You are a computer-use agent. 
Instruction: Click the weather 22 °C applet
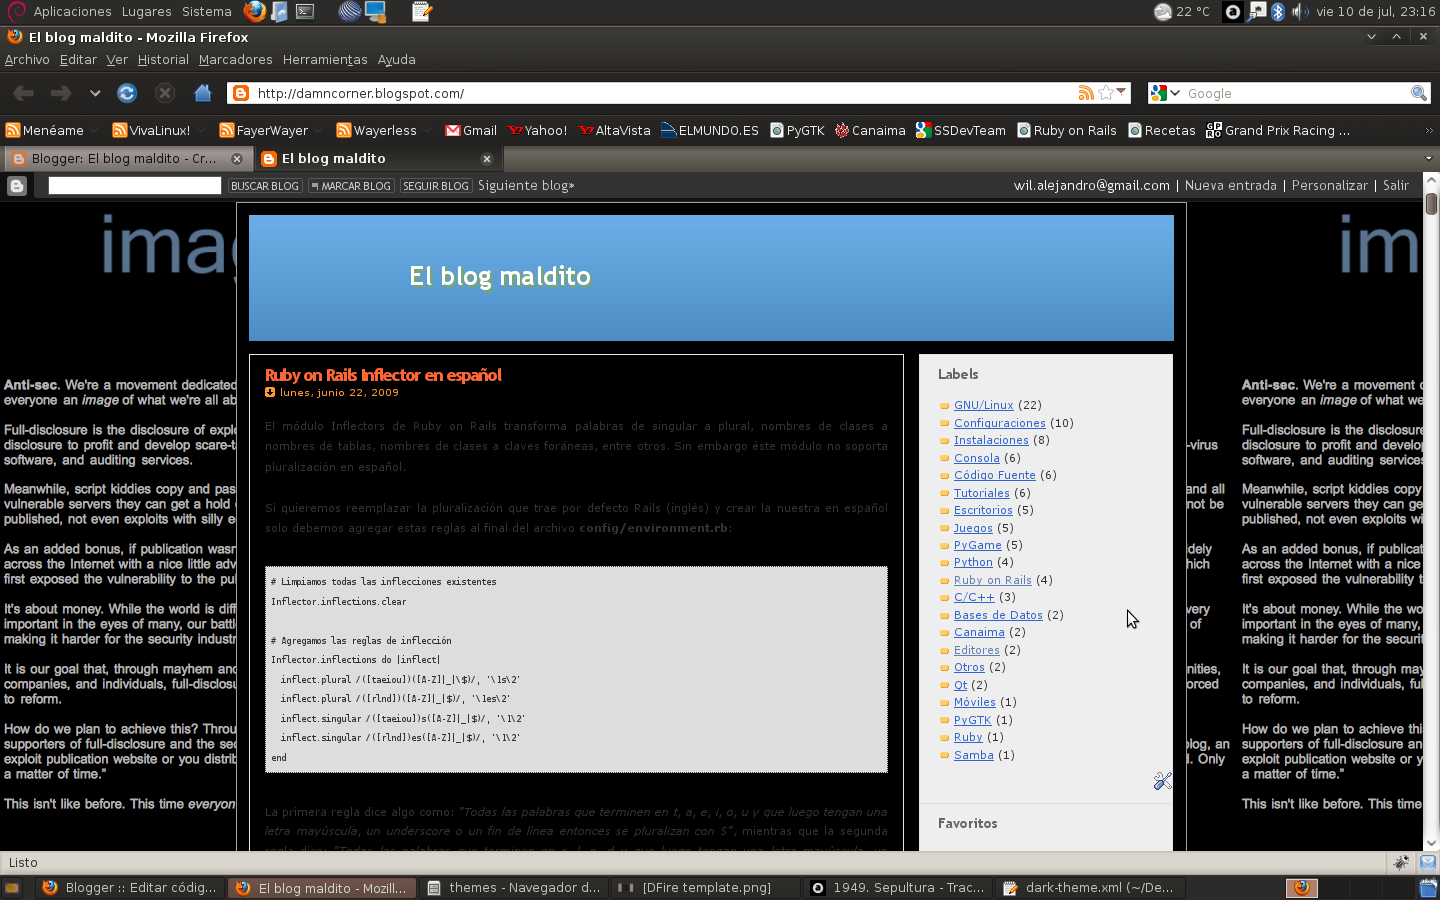1182,11
